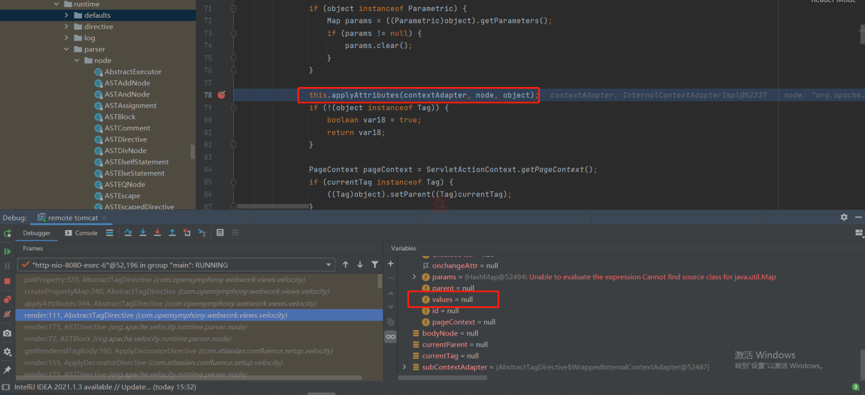Toggle Mute Breakpoints icon
The width and height of the screenshot is (865, 395).
[x=7, y=314]
